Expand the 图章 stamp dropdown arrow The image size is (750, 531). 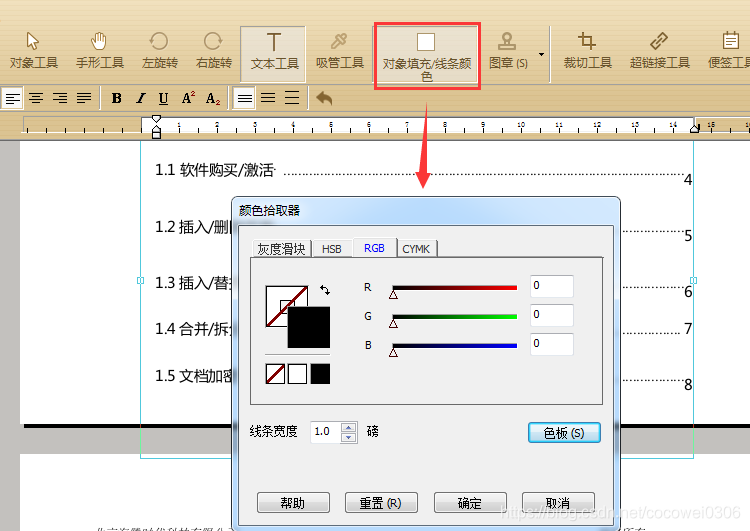(x=541, y=54)
